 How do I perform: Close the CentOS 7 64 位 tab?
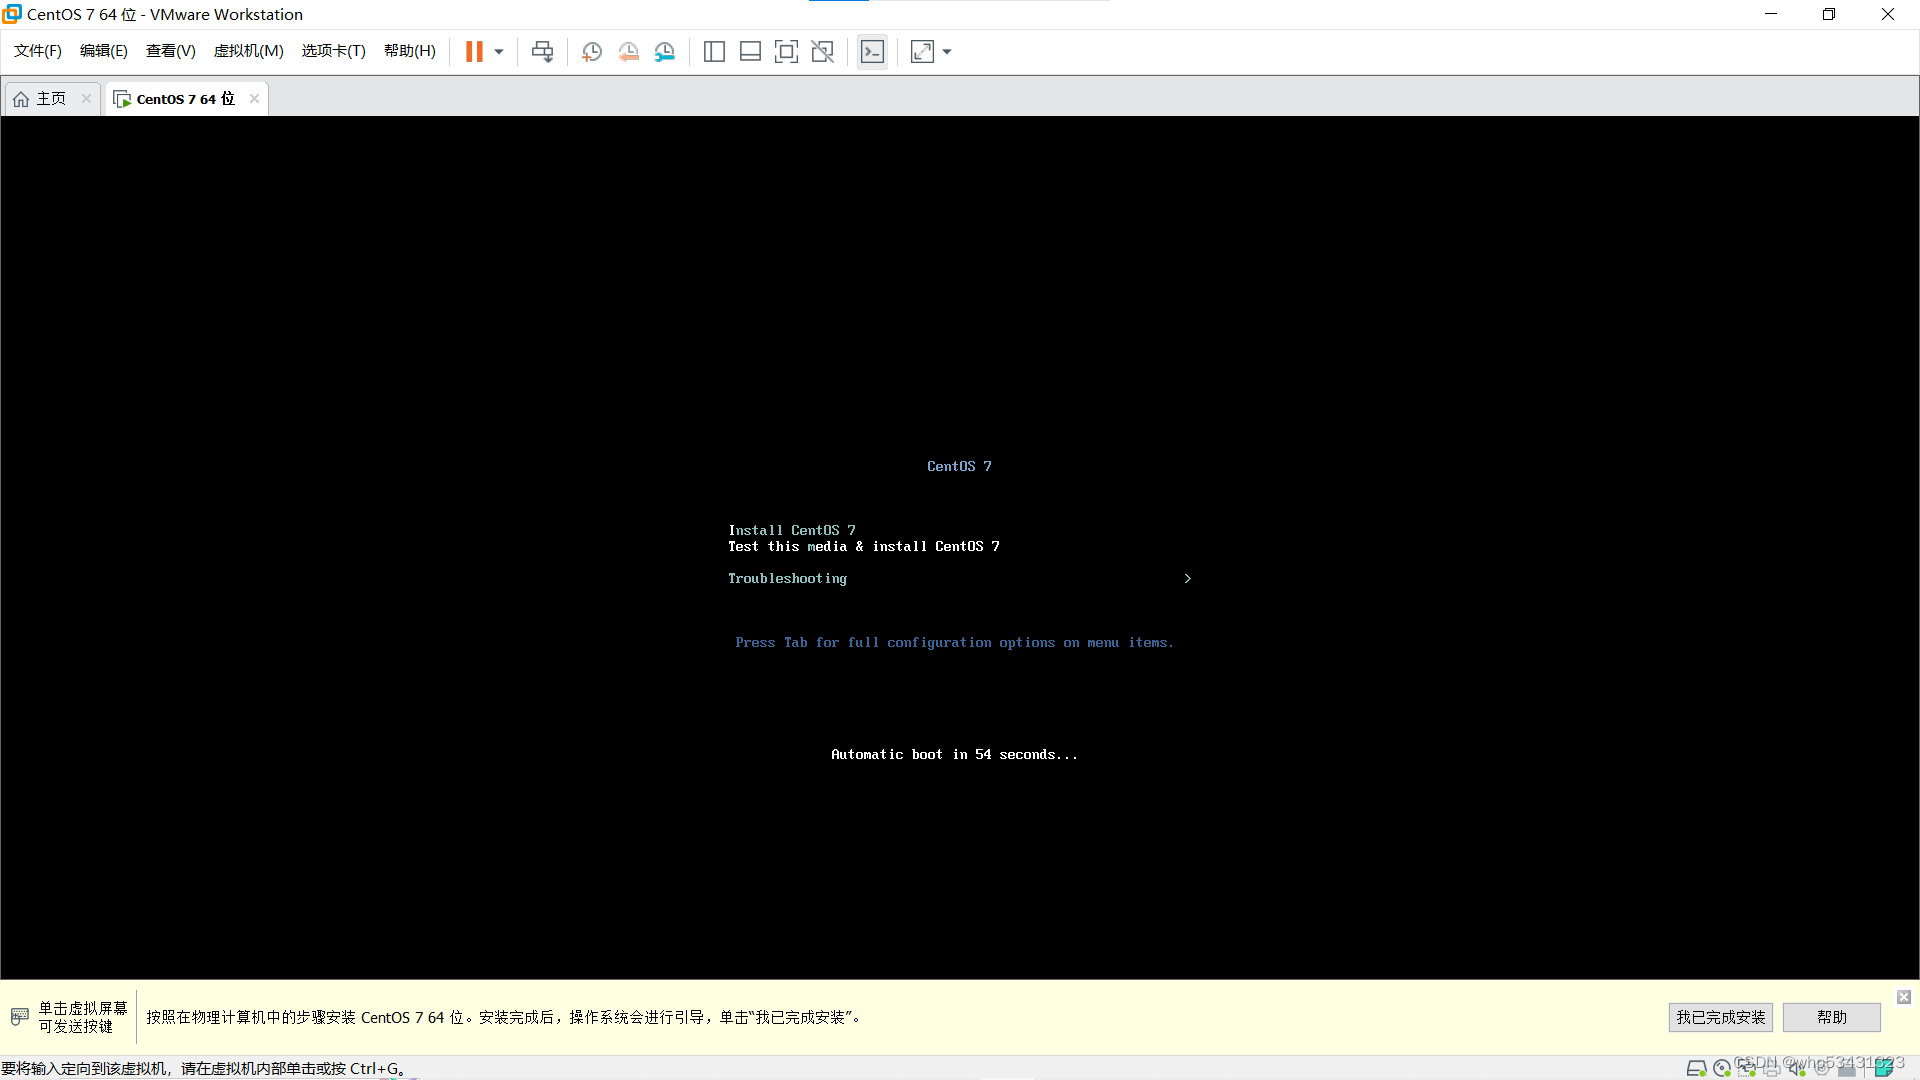coord(254,98)
